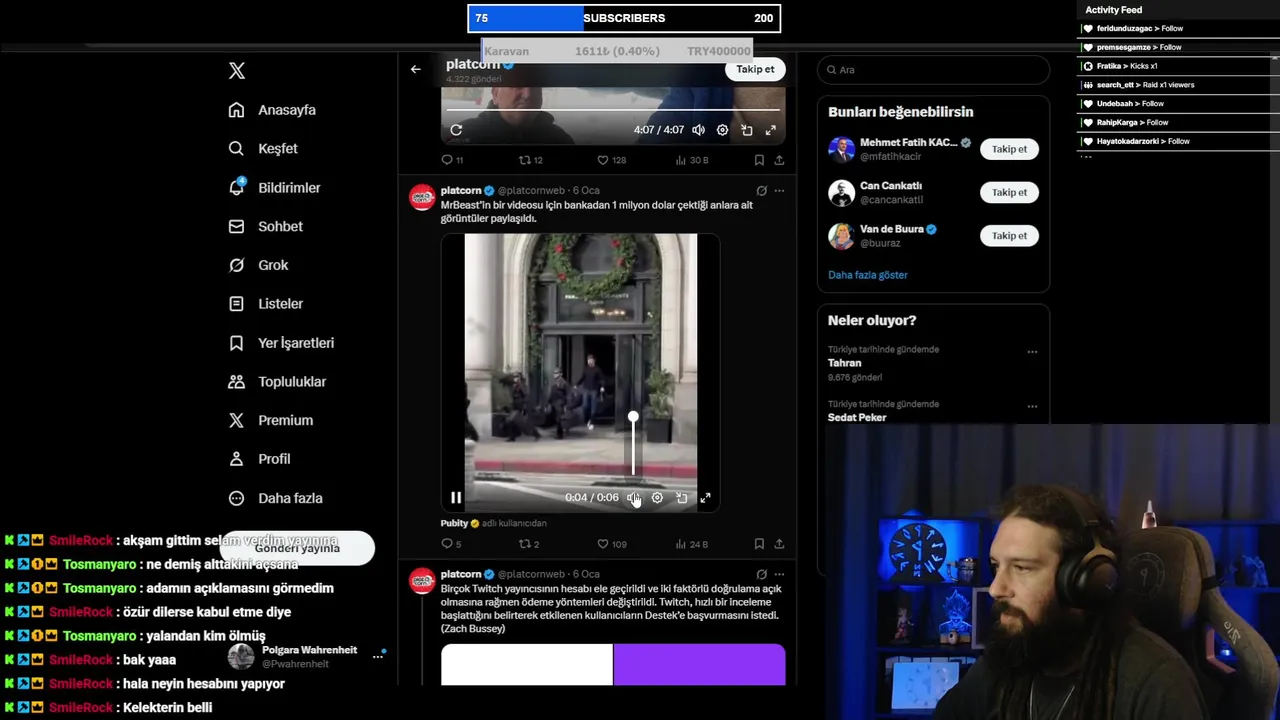Image resolution: width=1280 pixels, height=720 pixels.
Task: Open more options on MrBeast post
Action: 779,190
